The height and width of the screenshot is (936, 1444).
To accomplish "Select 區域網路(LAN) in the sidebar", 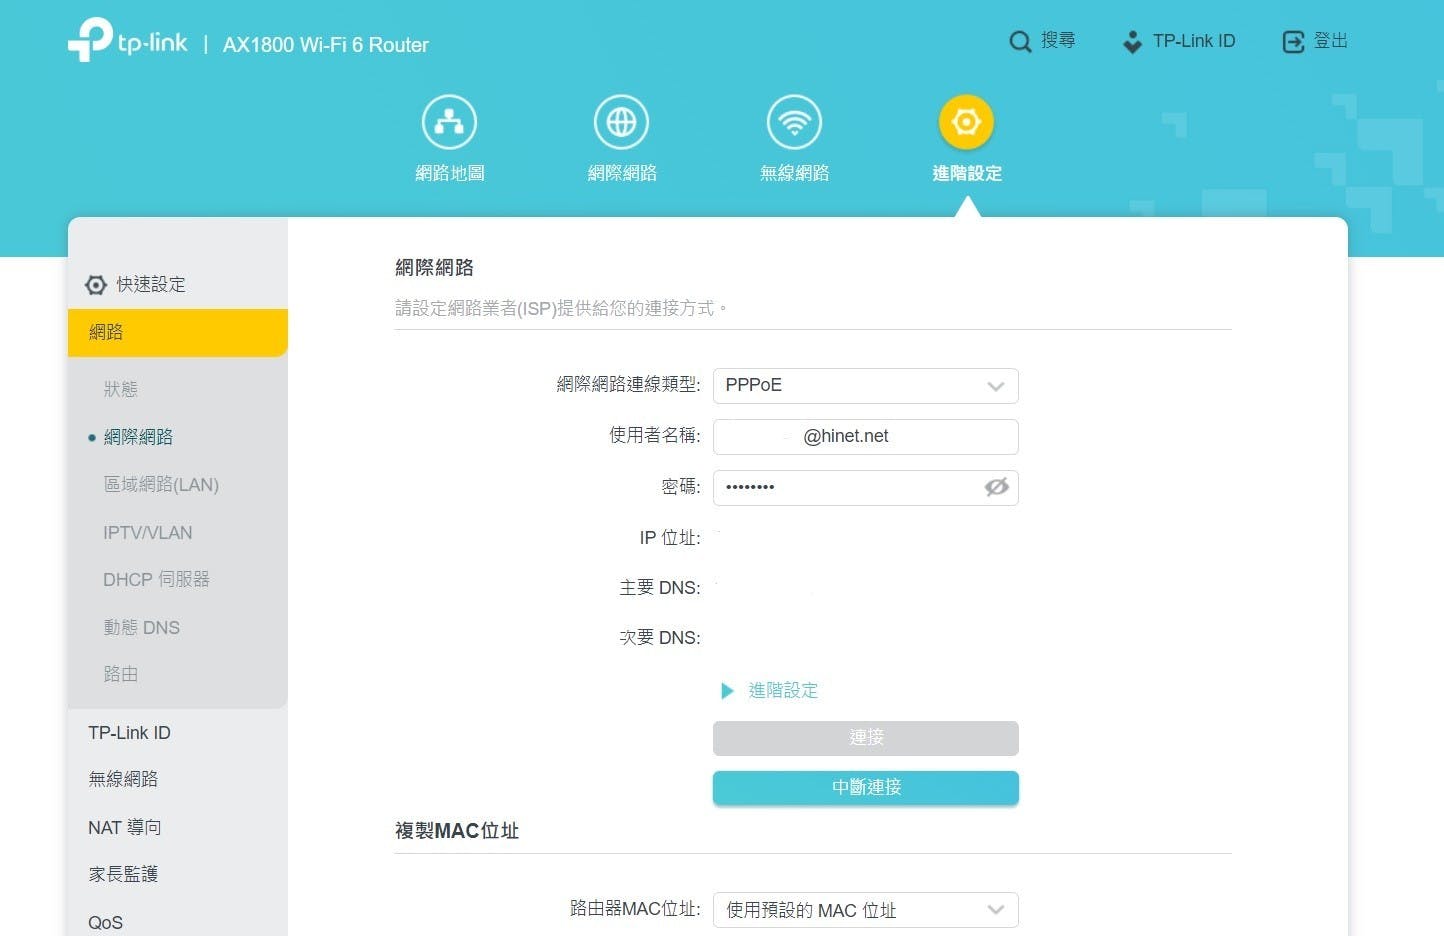I will coord(161,485).
